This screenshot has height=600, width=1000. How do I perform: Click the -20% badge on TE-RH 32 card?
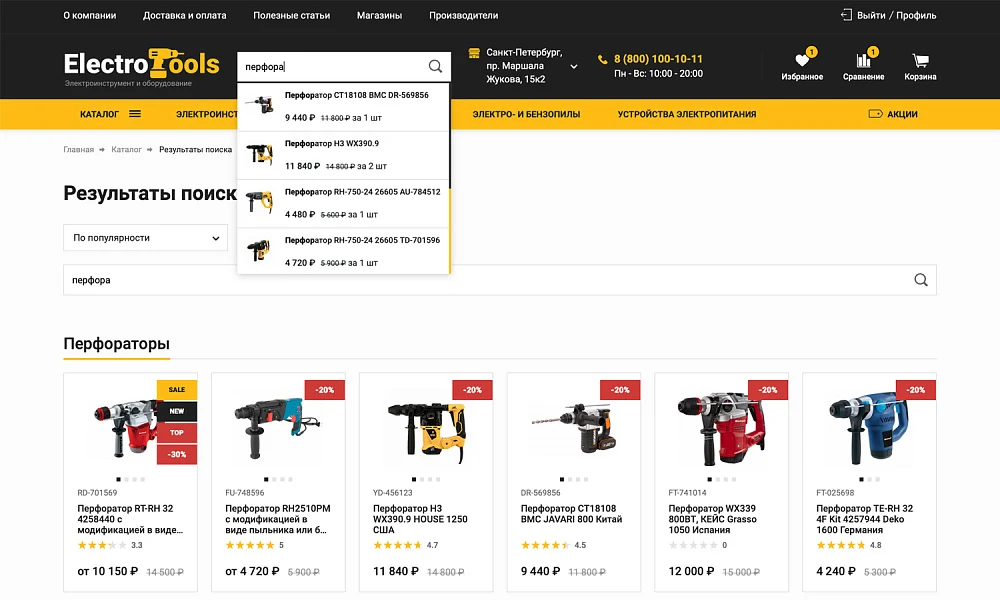tap(916, 390)
